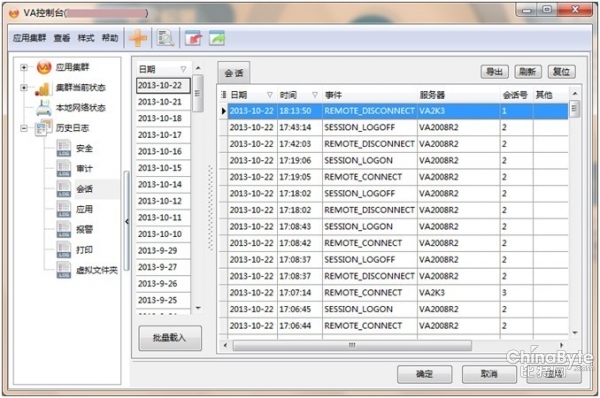Screen dimensions: 600x398
Task: Click the log icon beside 报警
Action: pos(64,229)
